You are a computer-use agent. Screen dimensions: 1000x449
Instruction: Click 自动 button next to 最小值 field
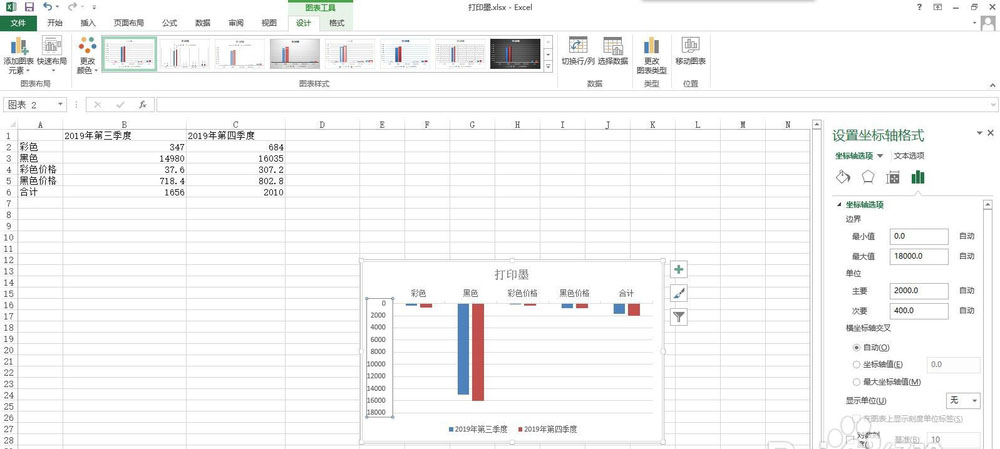point(966,237)
